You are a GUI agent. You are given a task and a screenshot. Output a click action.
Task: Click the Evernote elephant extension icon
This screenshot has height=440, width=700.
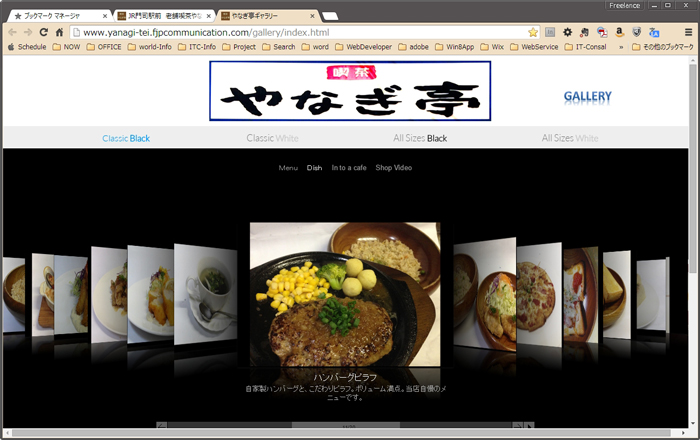pos(584,32)
